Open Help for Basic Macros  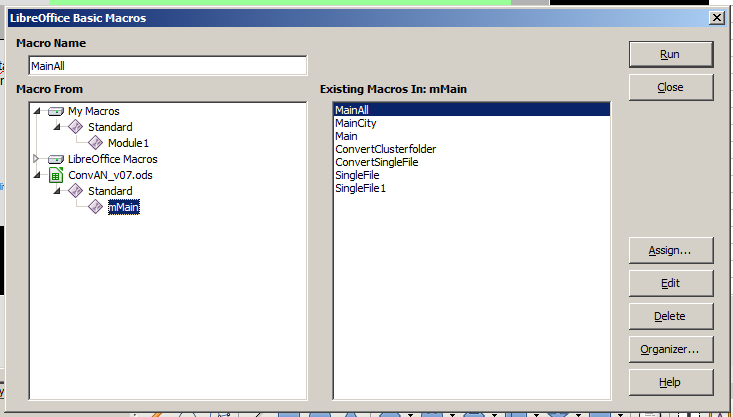[x=671, y=382]
